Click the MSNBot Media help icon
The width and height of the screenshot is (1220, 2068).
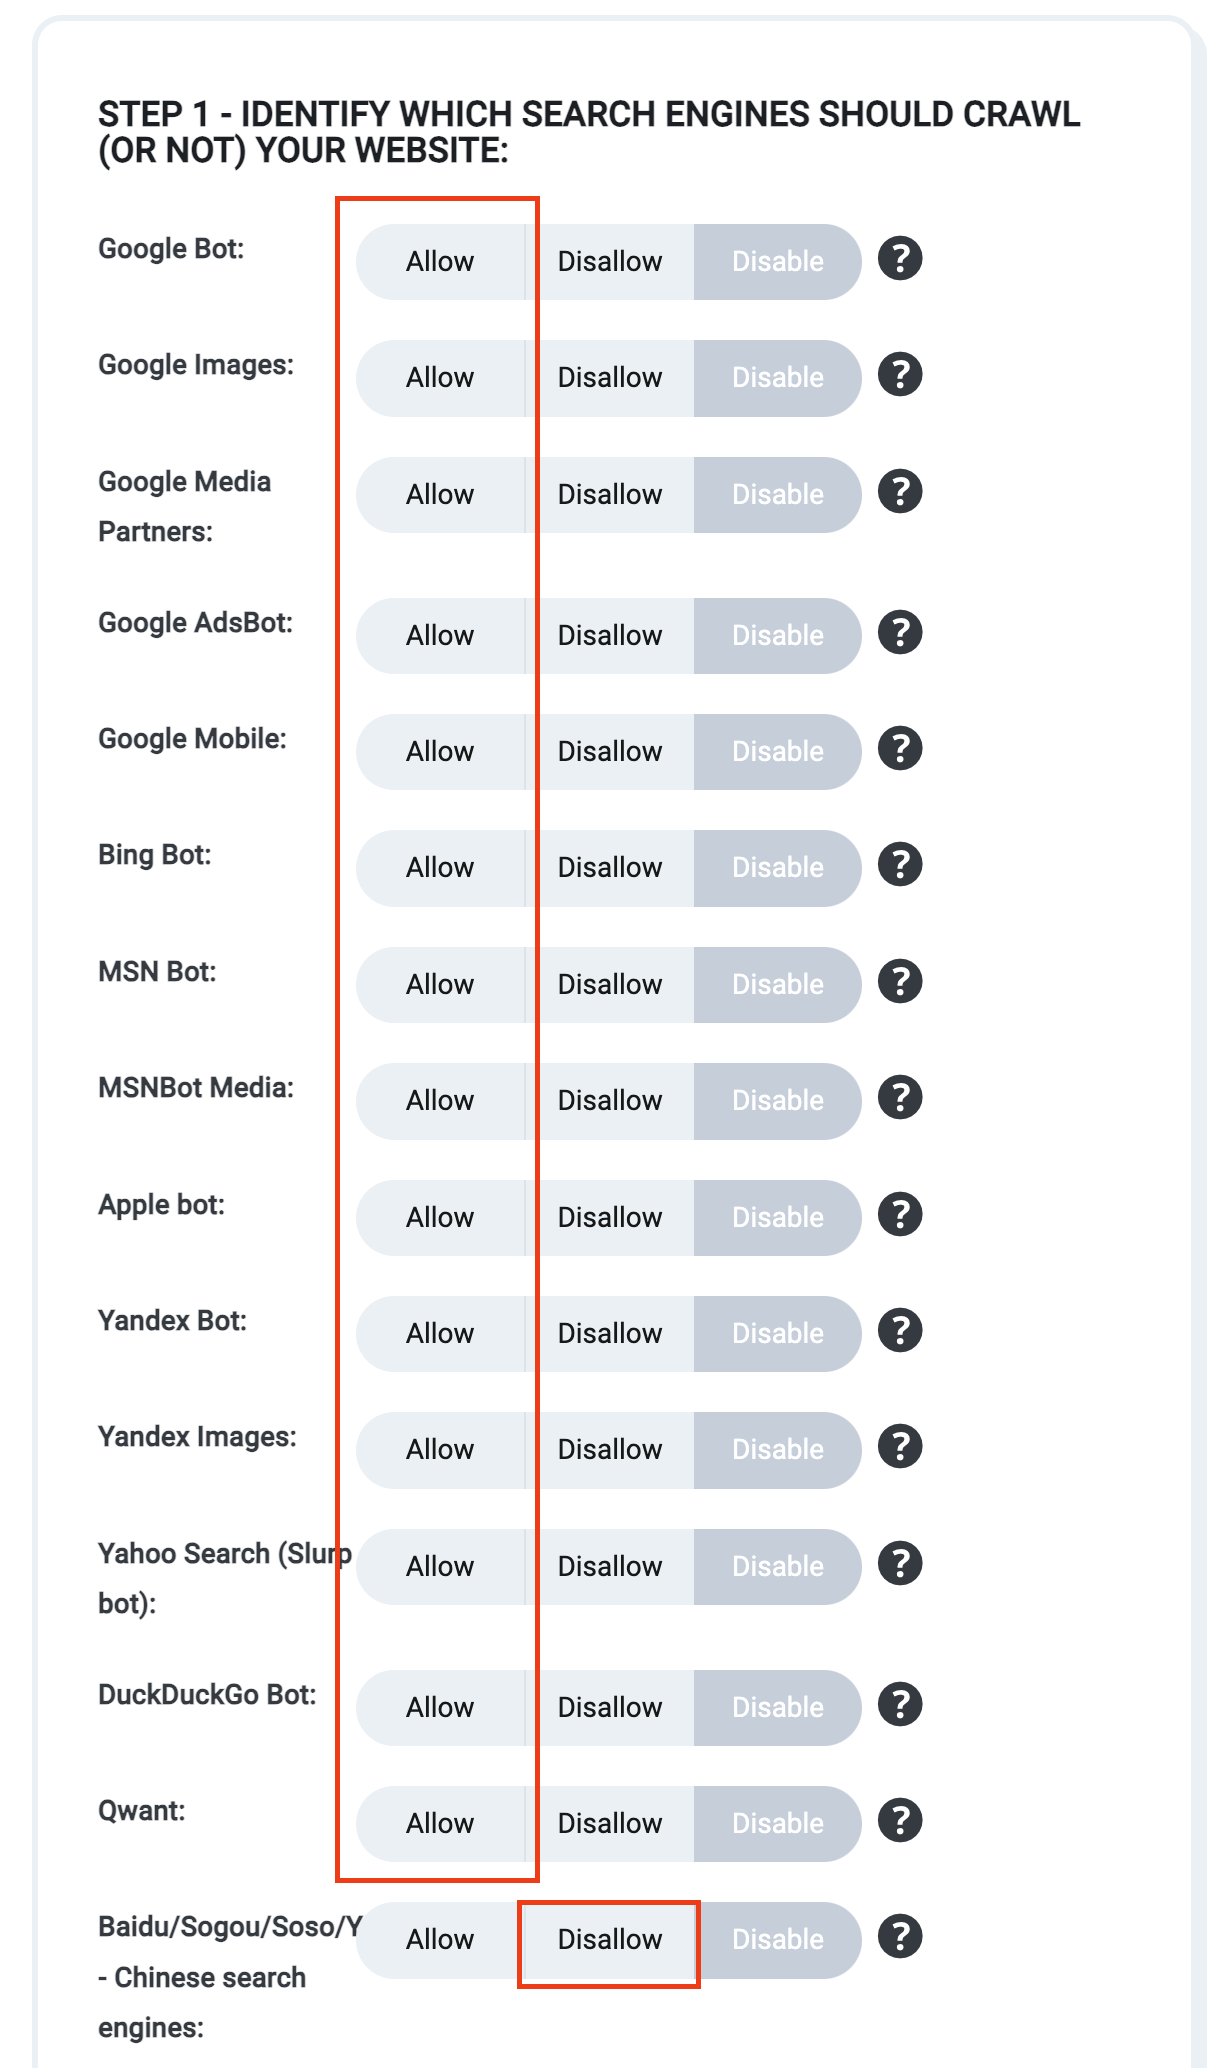pyautogui.click(x=900, y=1098)
